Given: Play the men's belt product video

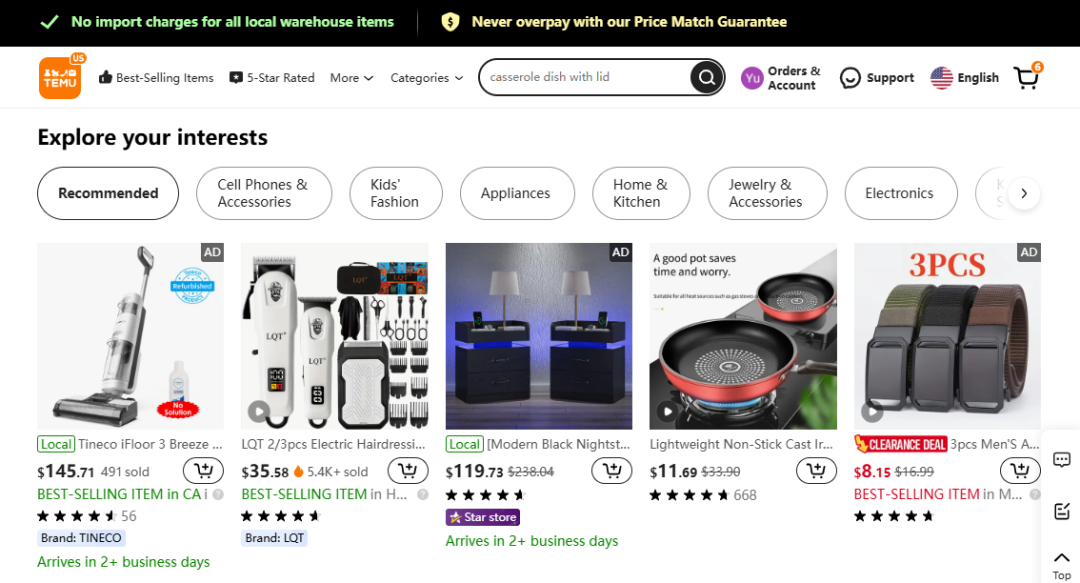Looking at the screenshot, I should pos(872,410).
